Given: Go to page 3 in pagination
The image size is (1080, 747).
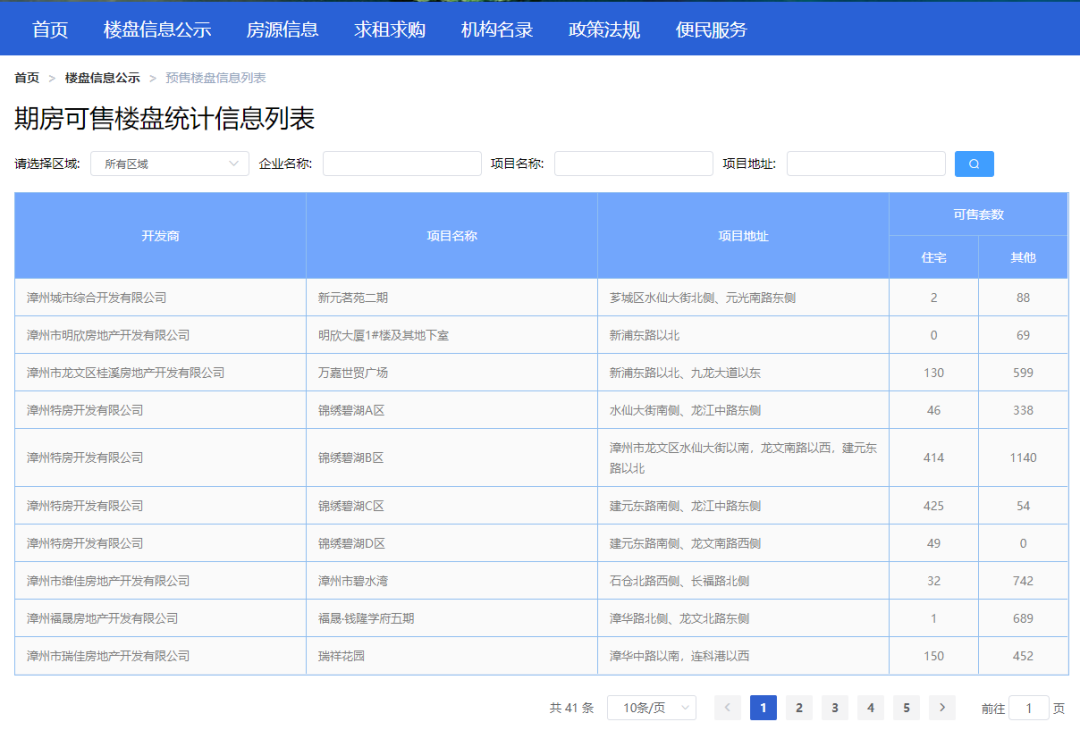Looking at the screenshot, I should pos(834,707).
